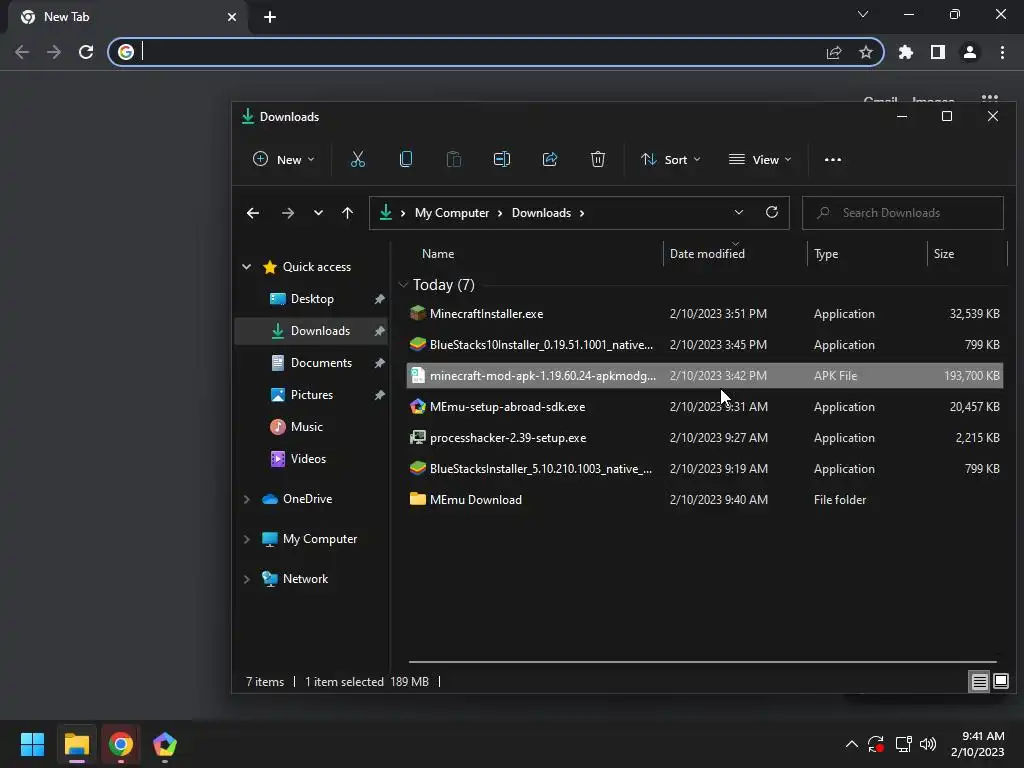Image resolution: width=1024 pixels, height=768 pixels.
Task: Click My Computer in breadcrumb path
Action: [x=452, y=213]
